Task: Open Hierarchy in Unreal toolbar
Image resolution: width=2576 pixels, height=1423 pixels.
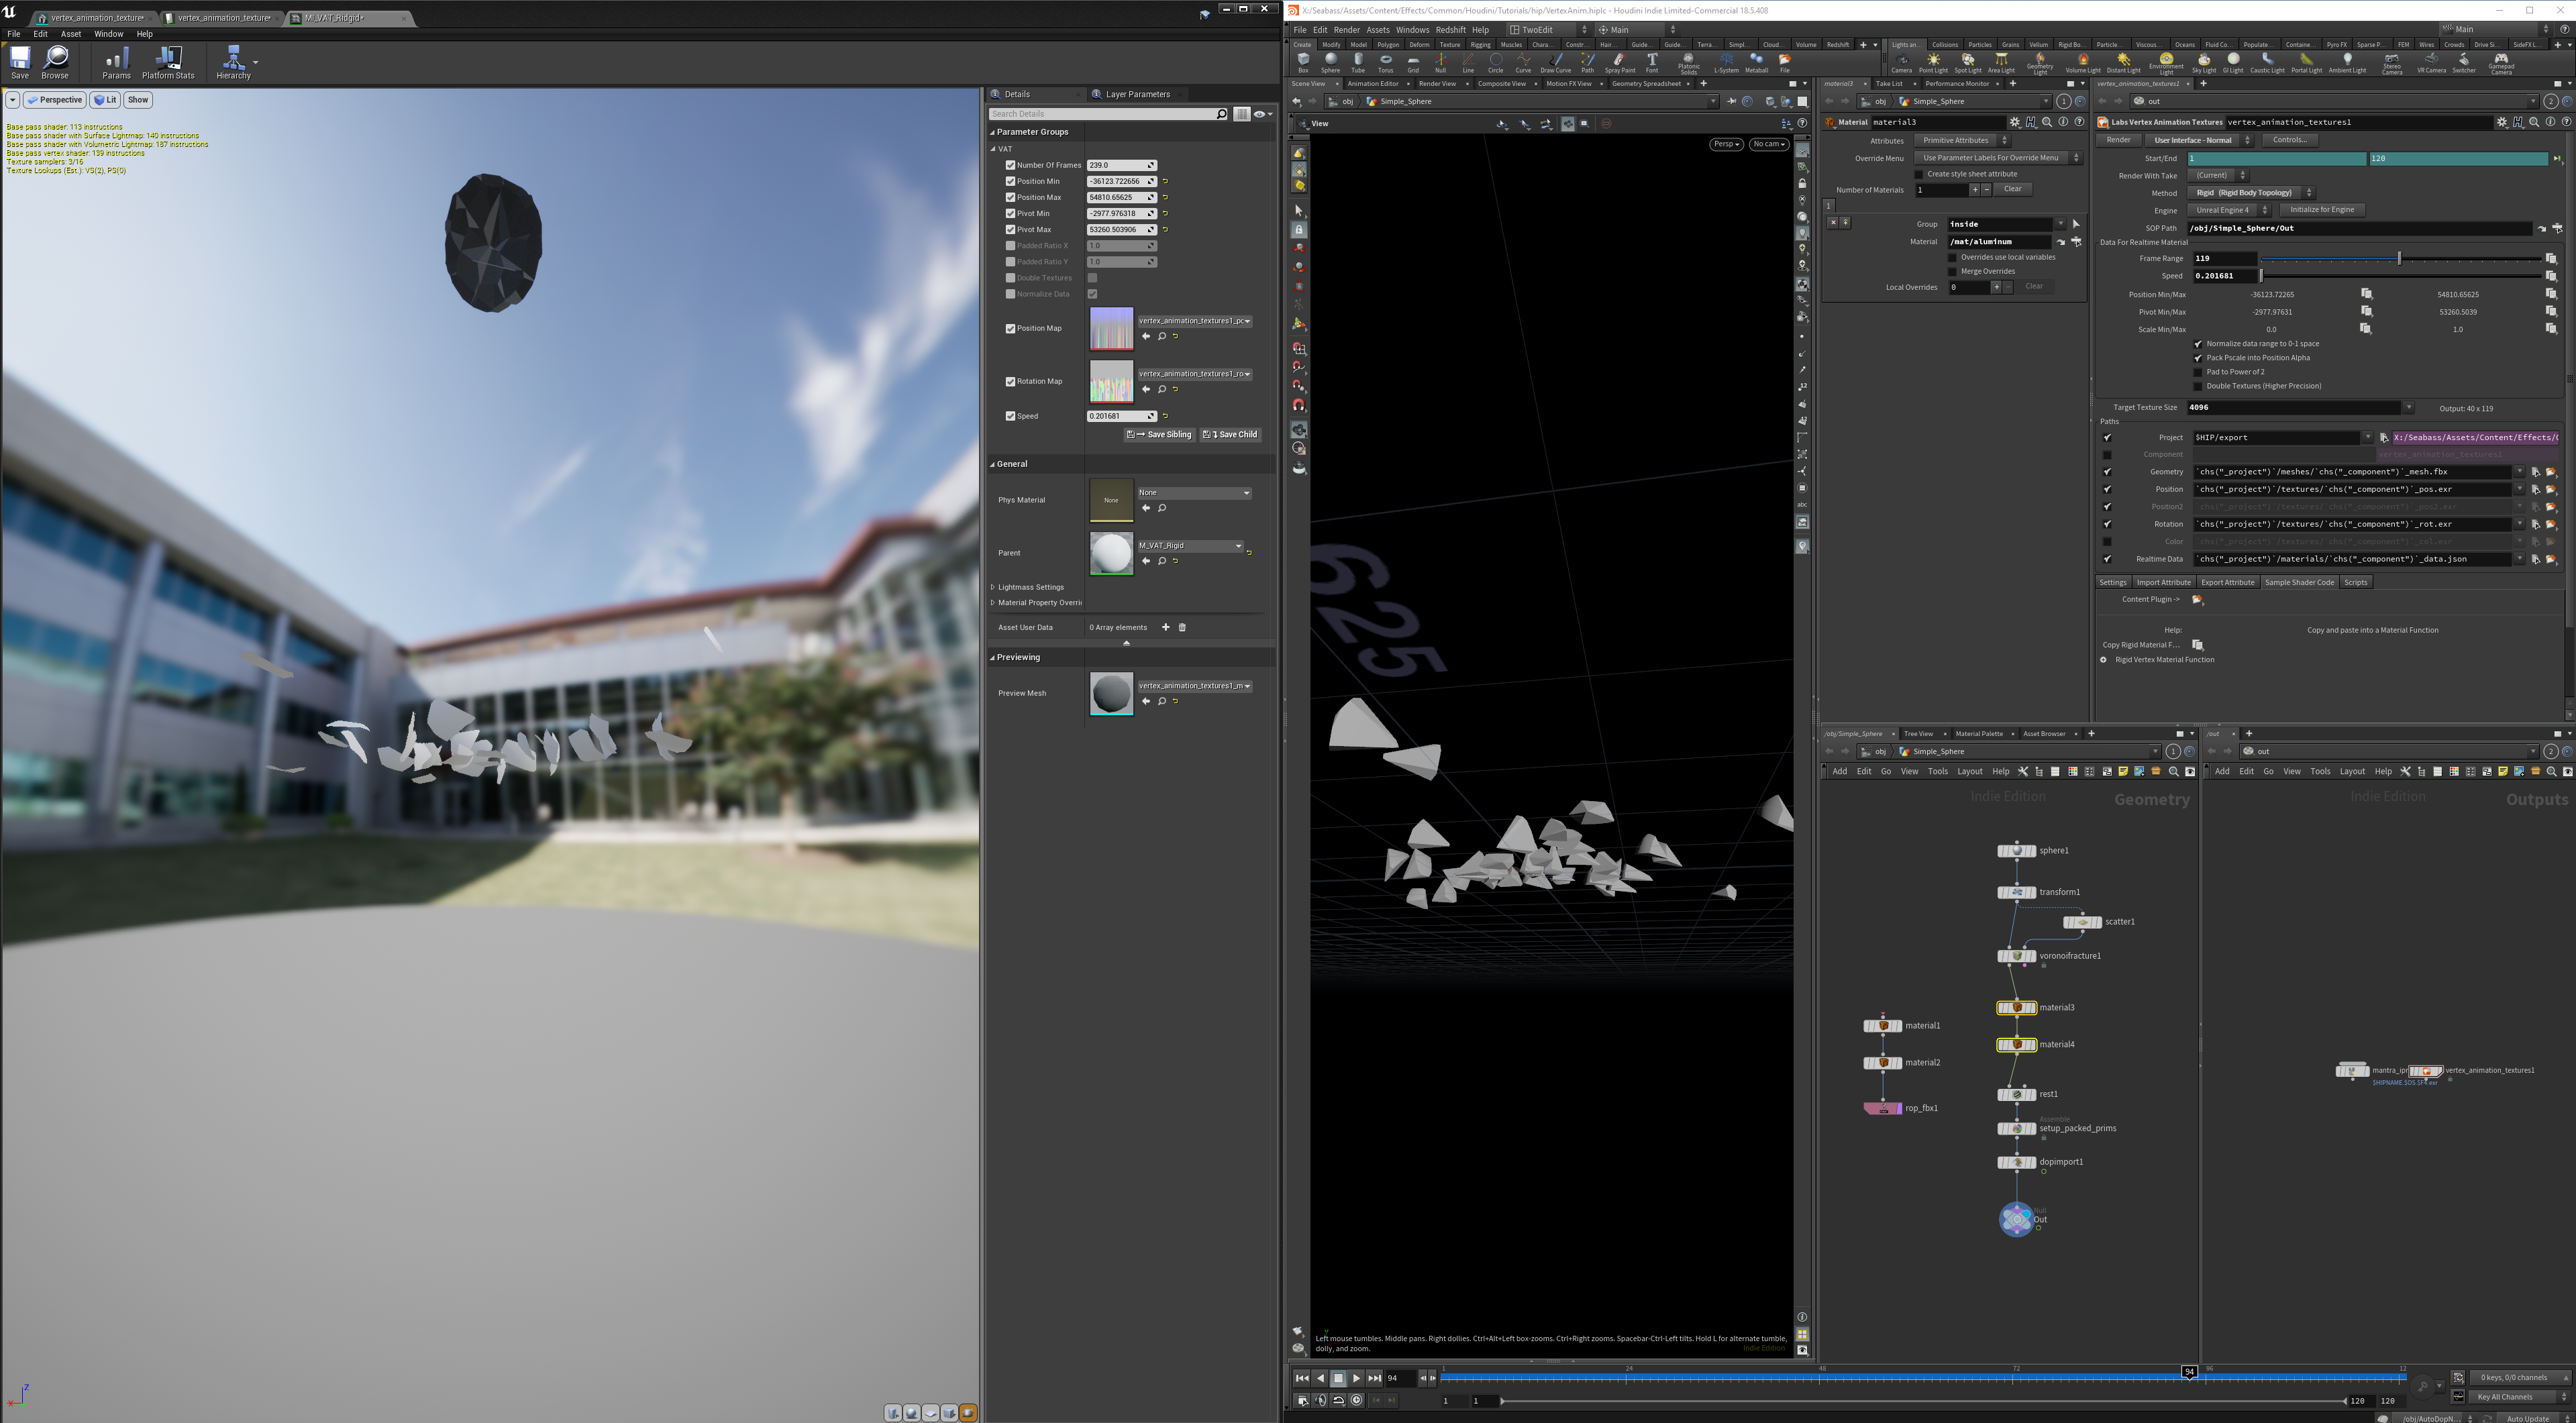Action: [233, 62]
